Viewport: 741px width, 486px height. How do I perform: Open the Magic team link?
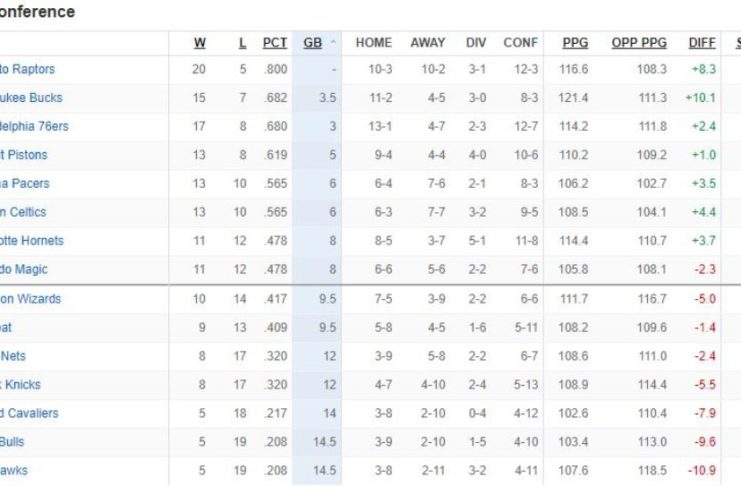click(24, 269)
